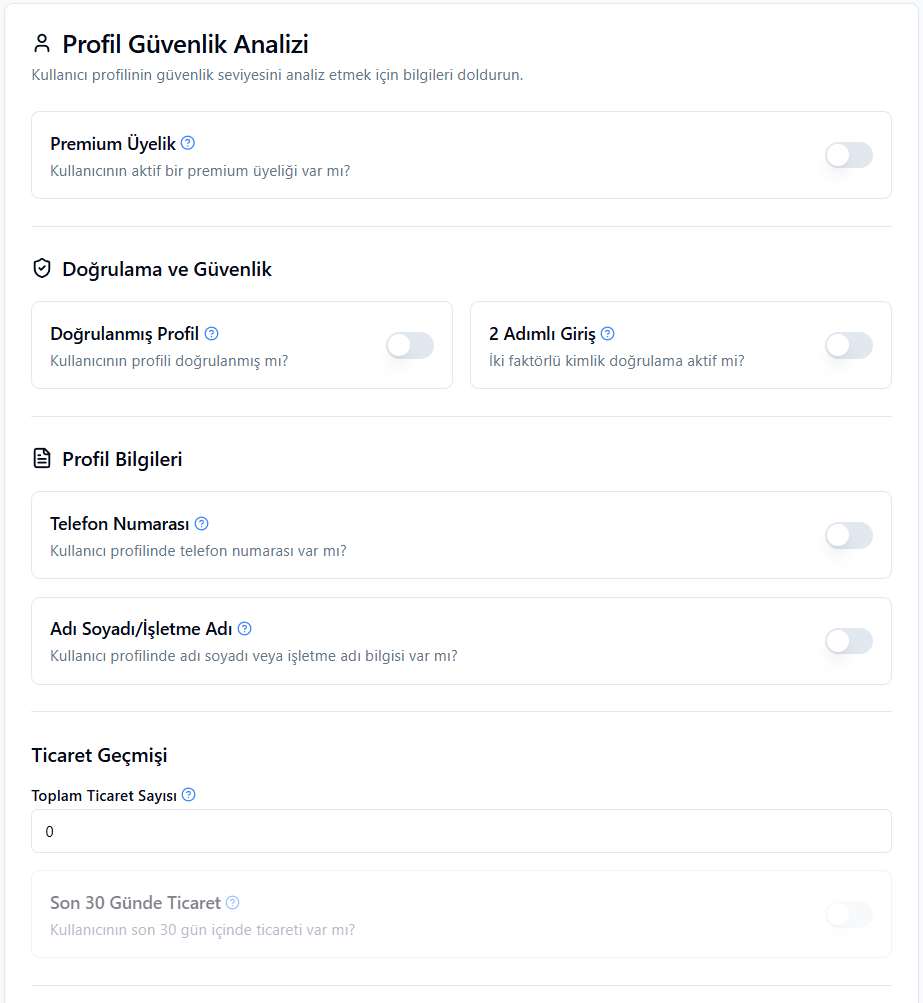923x1003 pixels.
Task: Click the help icon next to Premium Üyelik
Action: click(x=187, y=143)
